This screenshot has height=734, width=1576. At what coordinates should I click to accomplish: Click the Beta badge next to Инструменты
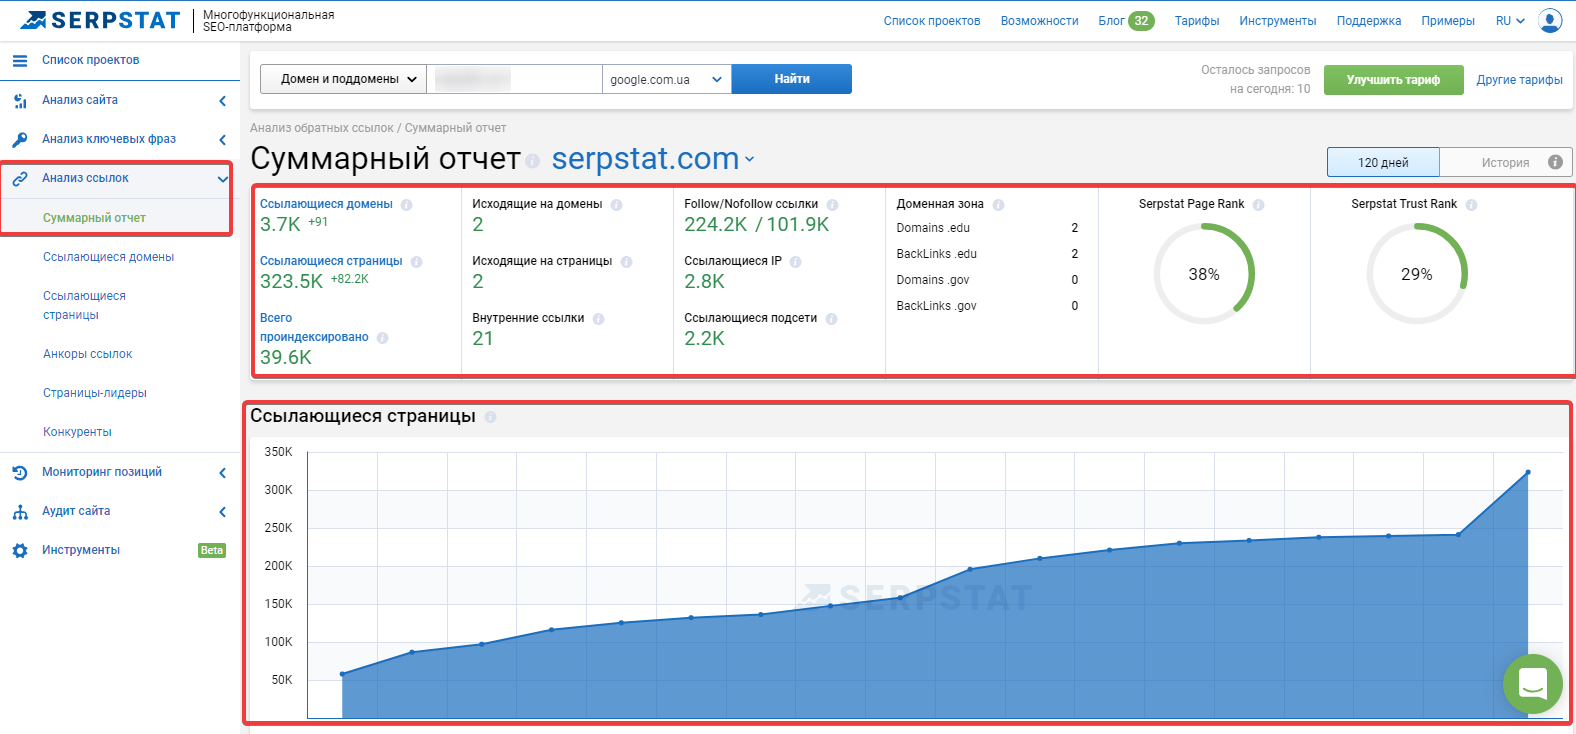click(x=212, y=551)
